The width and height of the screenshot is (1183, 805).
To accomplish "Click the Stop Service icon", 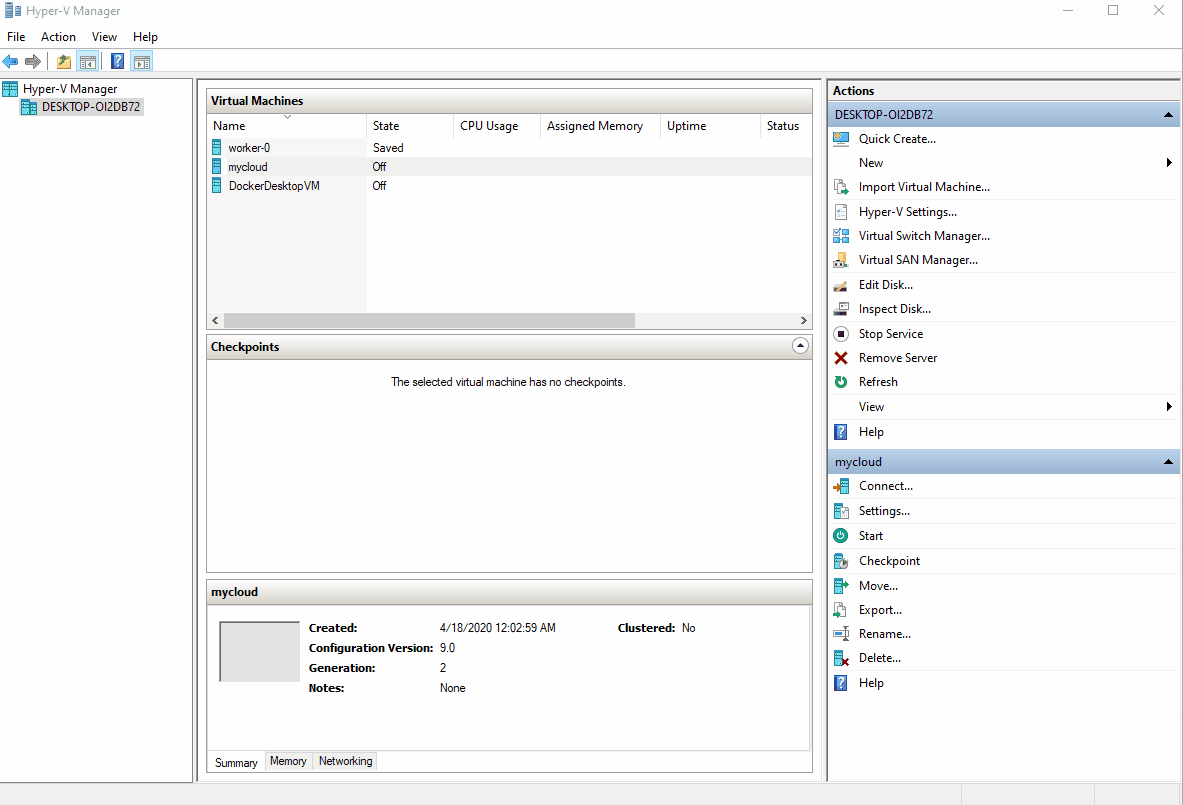I will coord(840,333).
